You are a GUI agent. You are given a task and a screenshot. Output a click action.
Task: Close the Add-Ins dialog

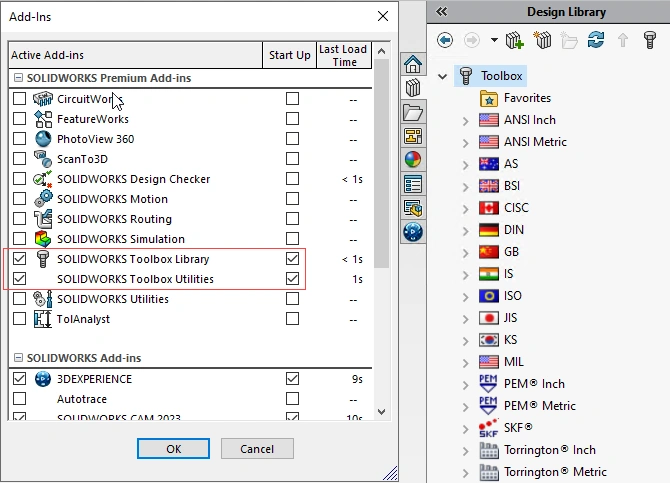tap(383, 16)
